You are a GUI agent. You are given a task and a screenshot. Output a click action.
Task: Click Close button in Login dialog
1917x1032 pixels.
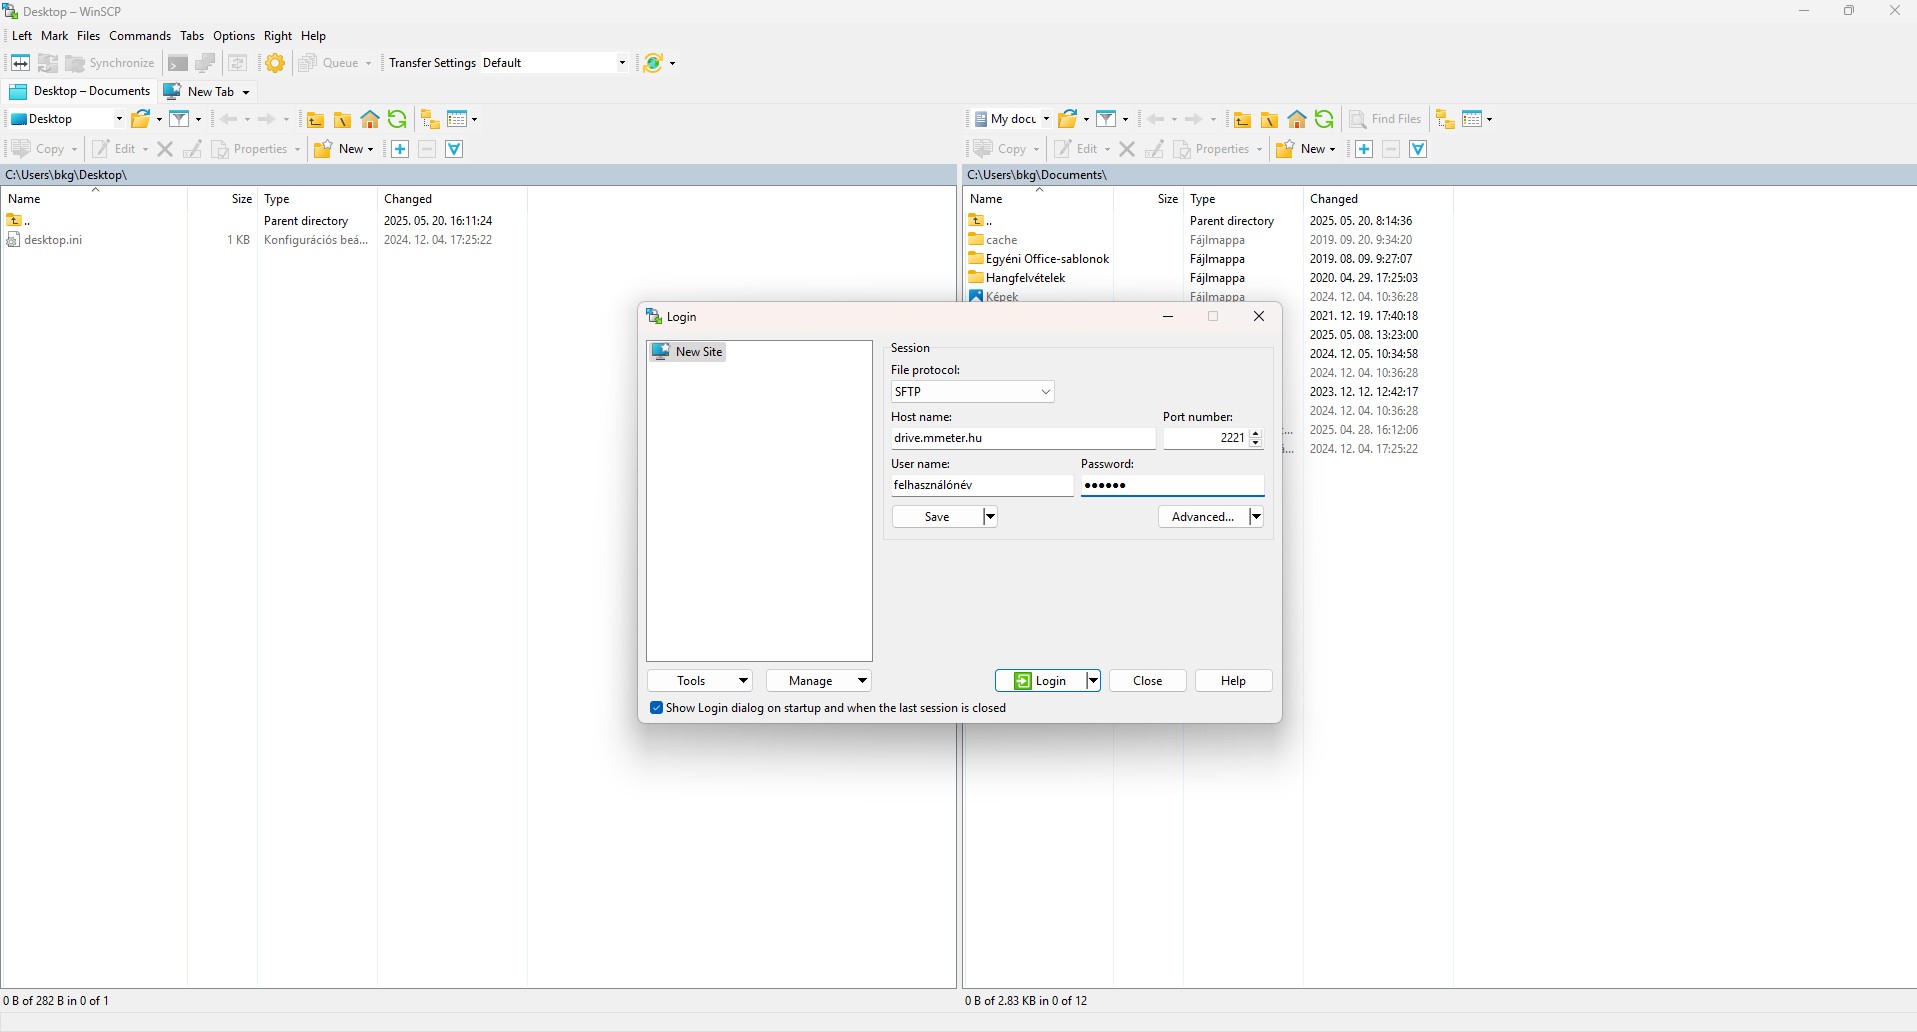click(1148, 681)
